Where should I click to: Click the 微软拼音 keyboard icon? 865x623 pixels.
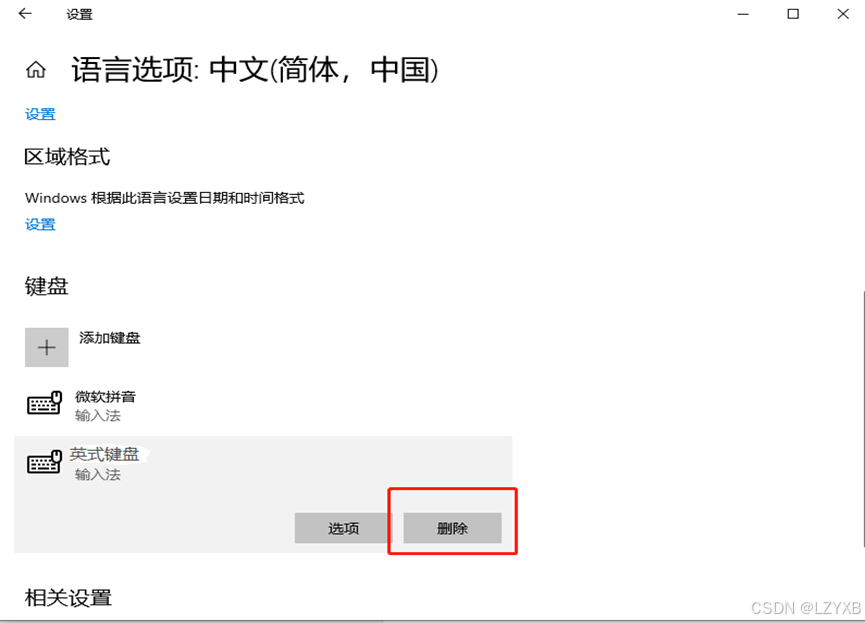(44, 403)
